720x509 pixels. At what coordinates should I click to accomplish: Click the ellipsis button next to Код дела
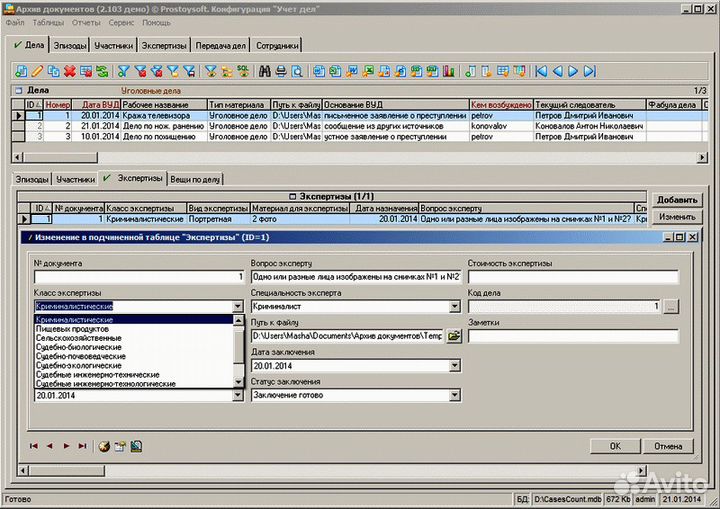pyautogui.click(x=671, y=306)
